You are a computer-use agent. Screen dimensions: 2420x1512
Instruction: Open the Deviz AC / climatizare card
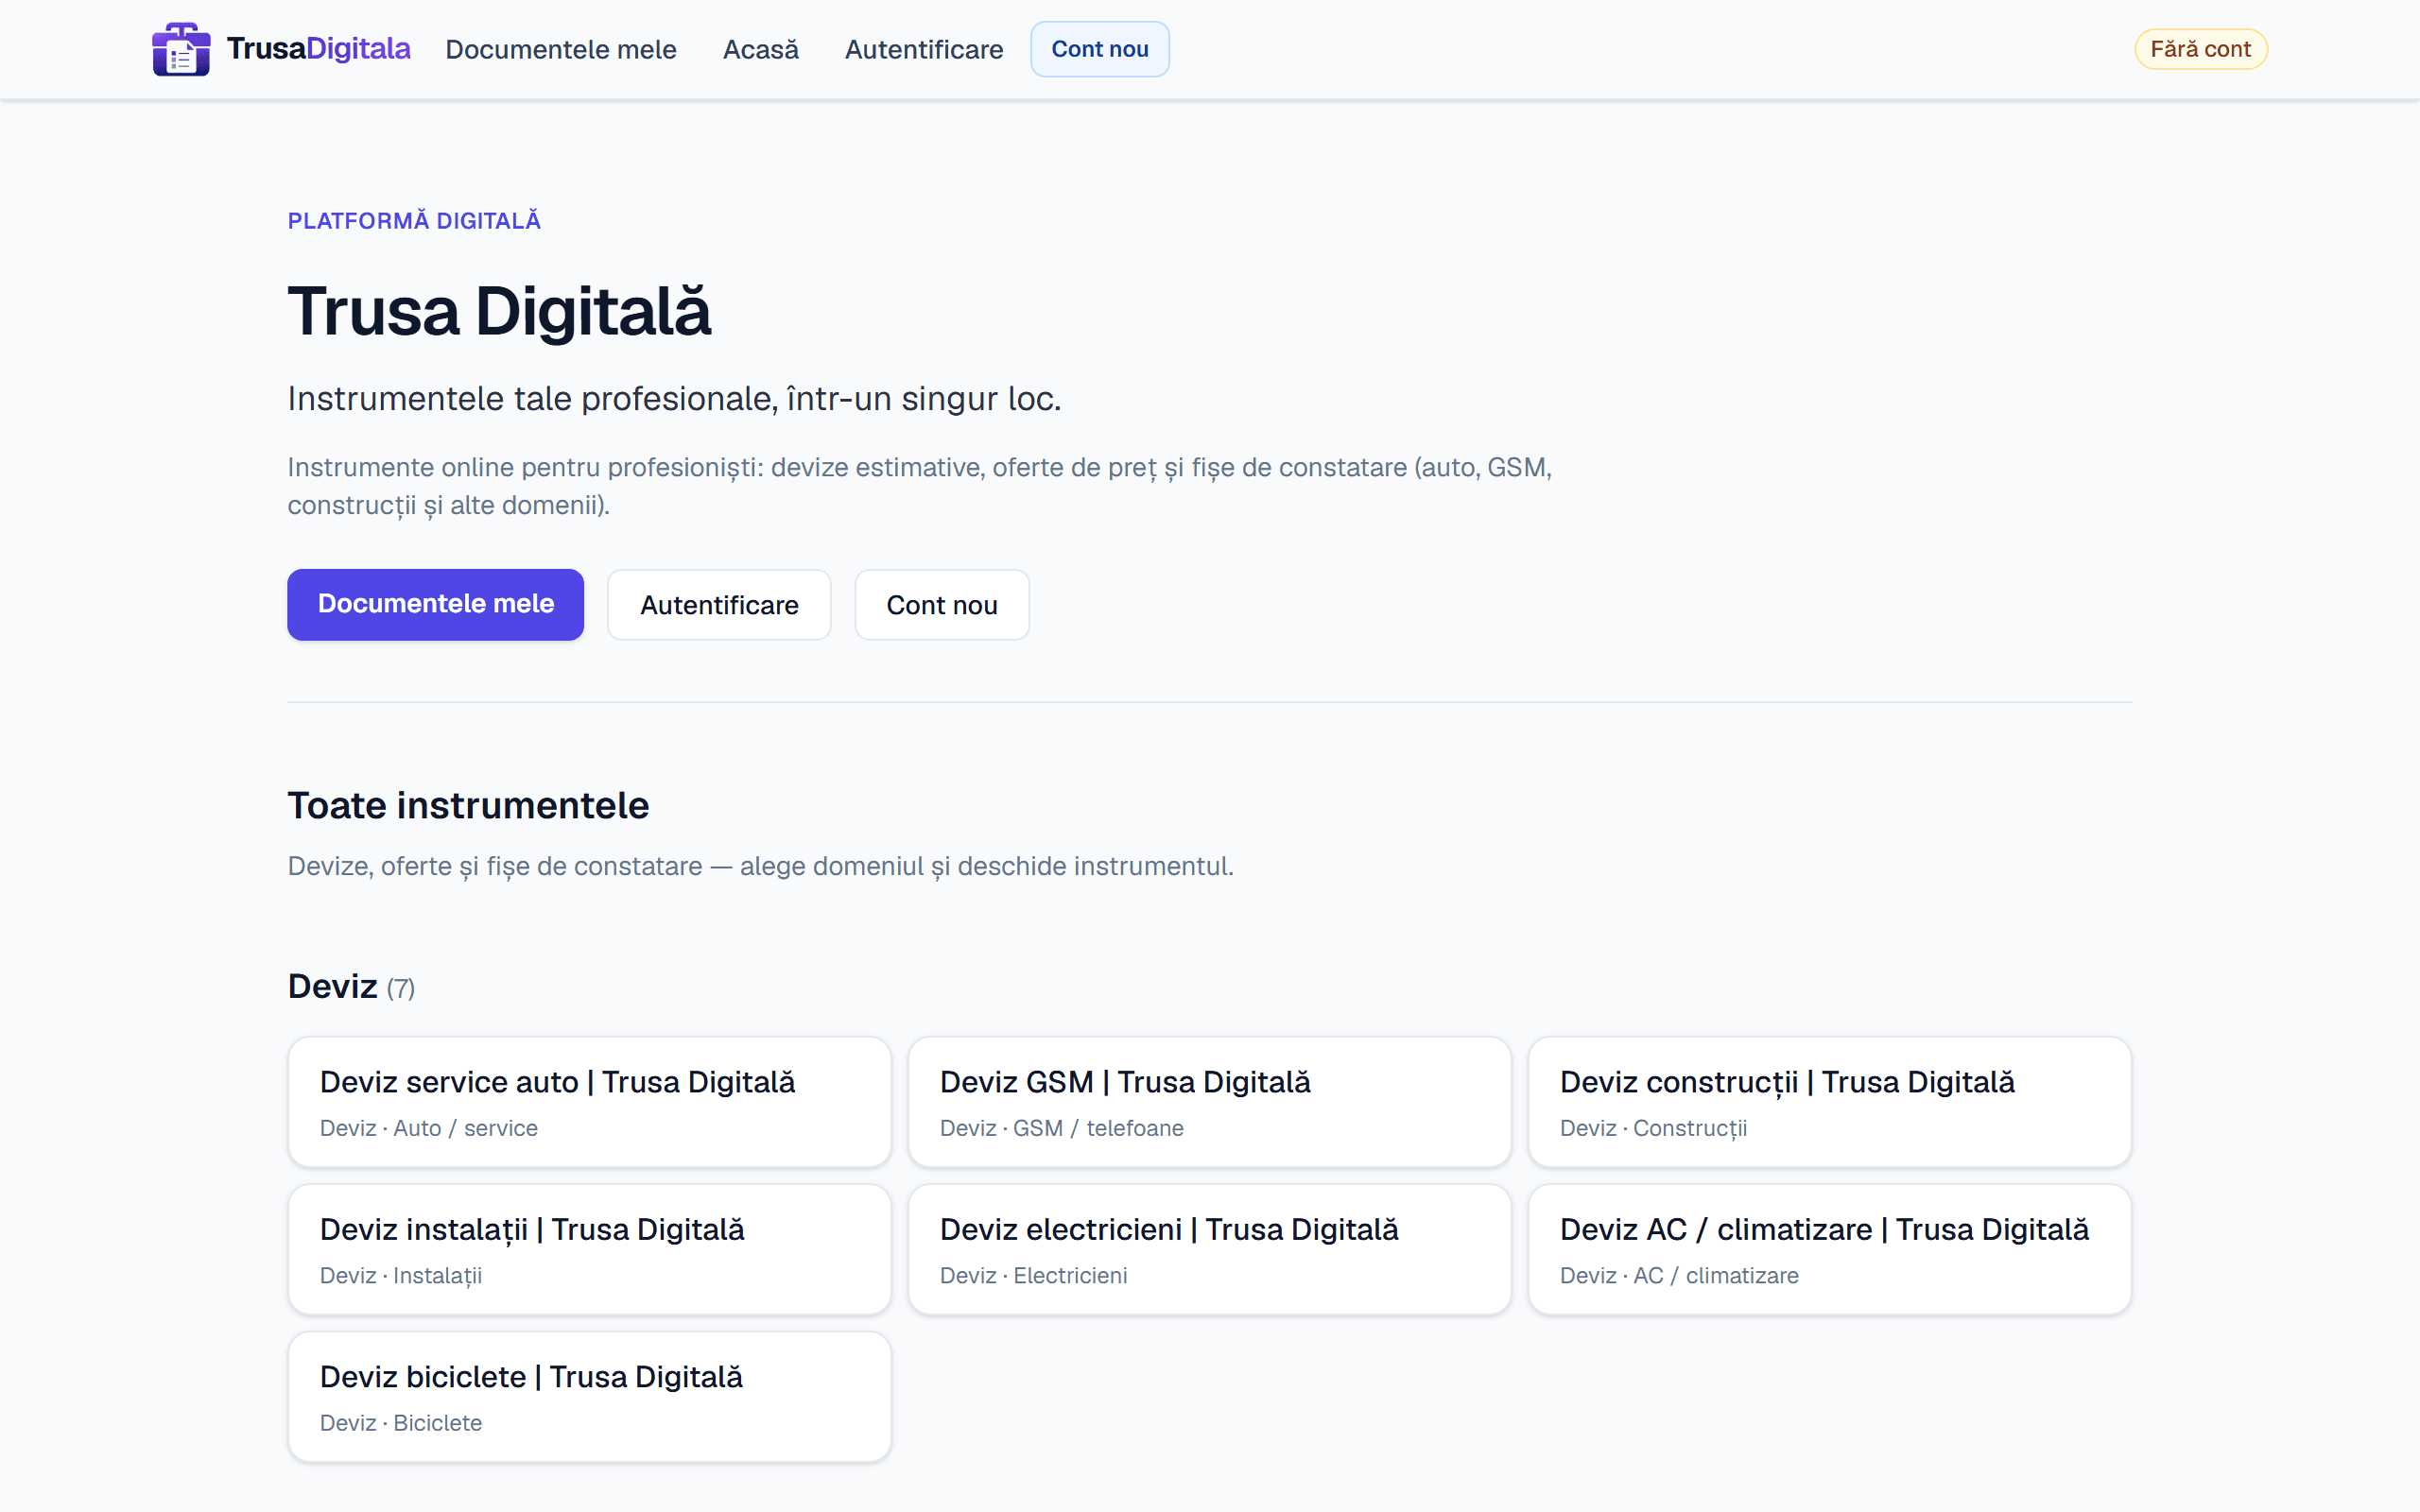(x=1830, y=1249)
